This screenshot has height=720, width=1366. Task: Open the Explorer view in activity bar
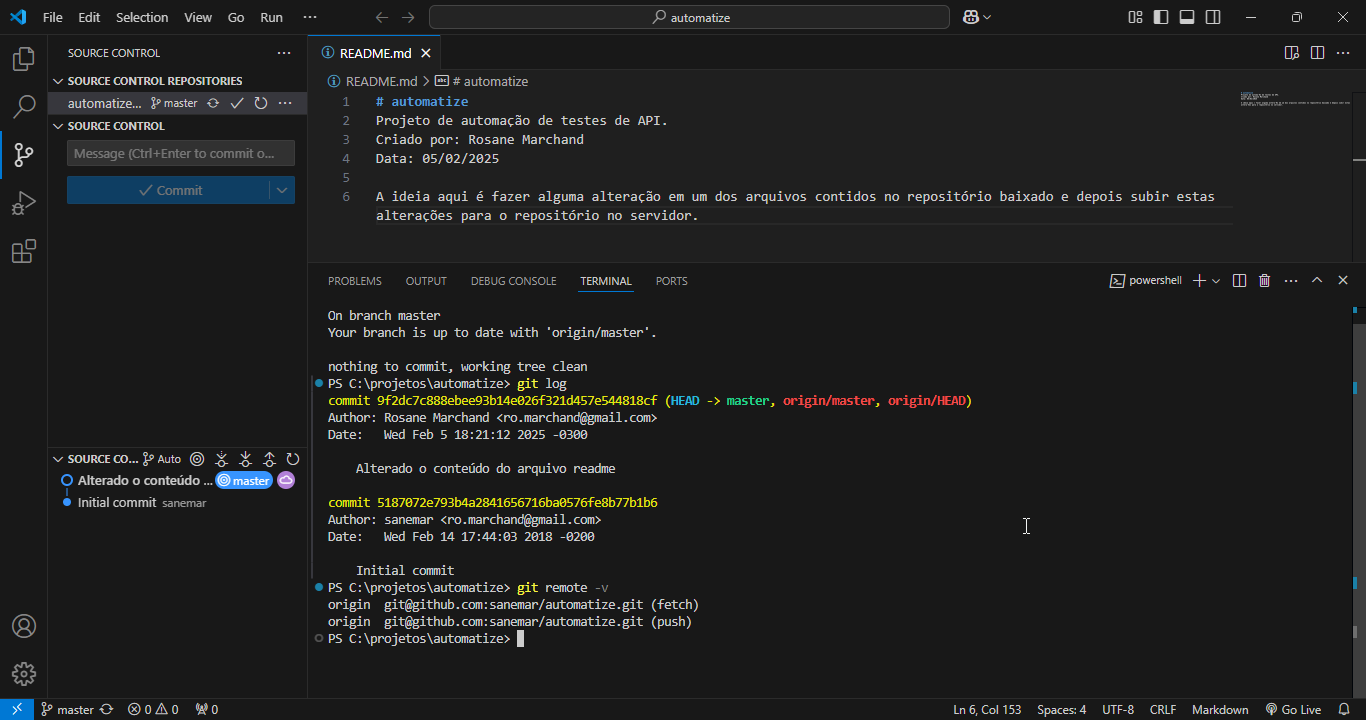click(23, 59)
